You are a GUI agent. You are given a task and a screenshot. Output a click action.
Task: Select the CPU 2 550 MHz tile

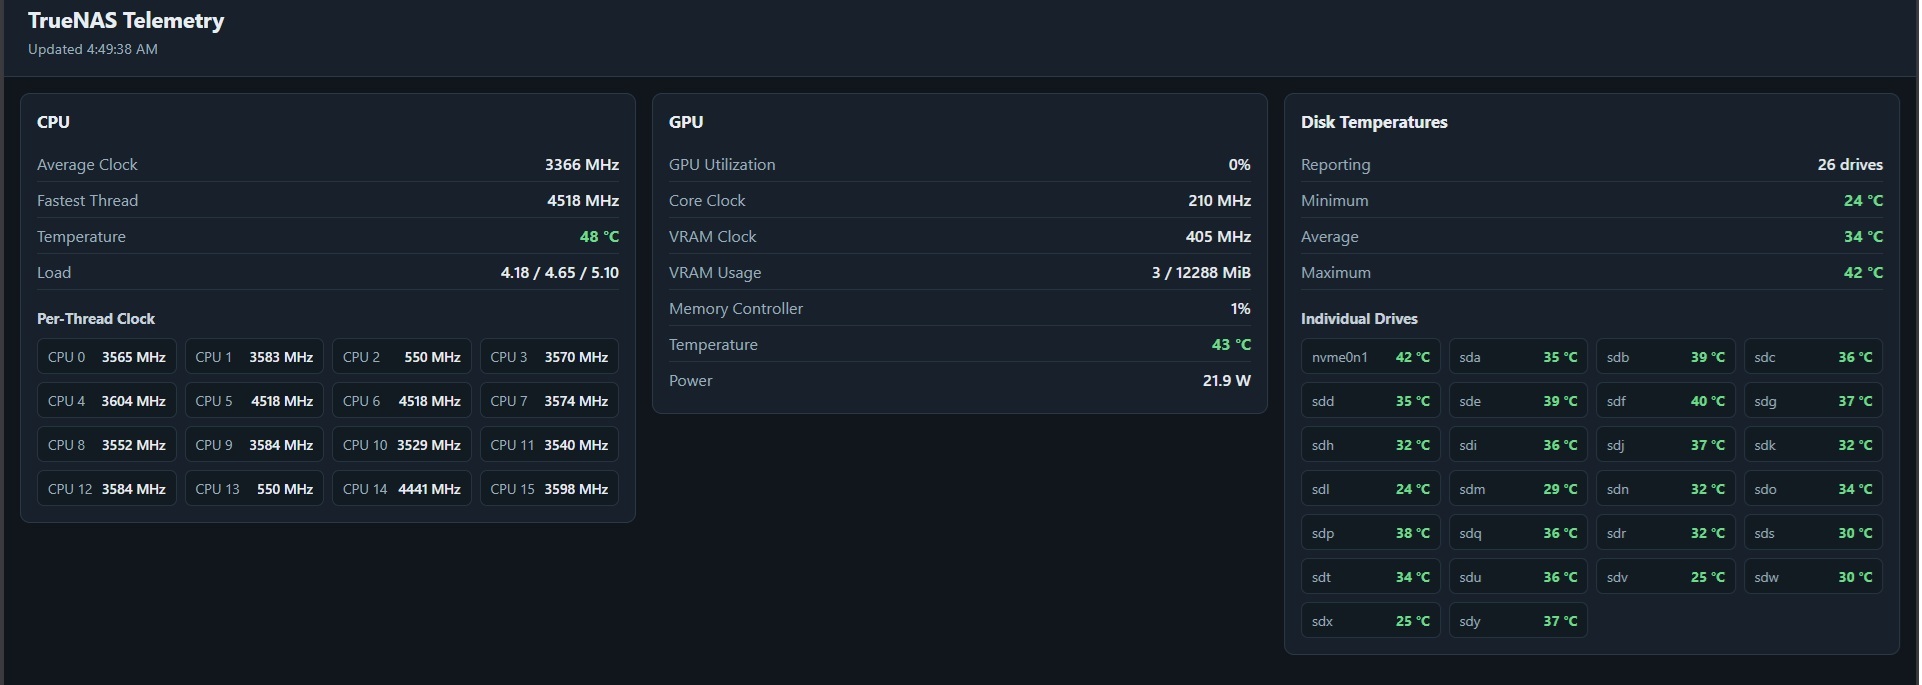[x=402, y=357]
